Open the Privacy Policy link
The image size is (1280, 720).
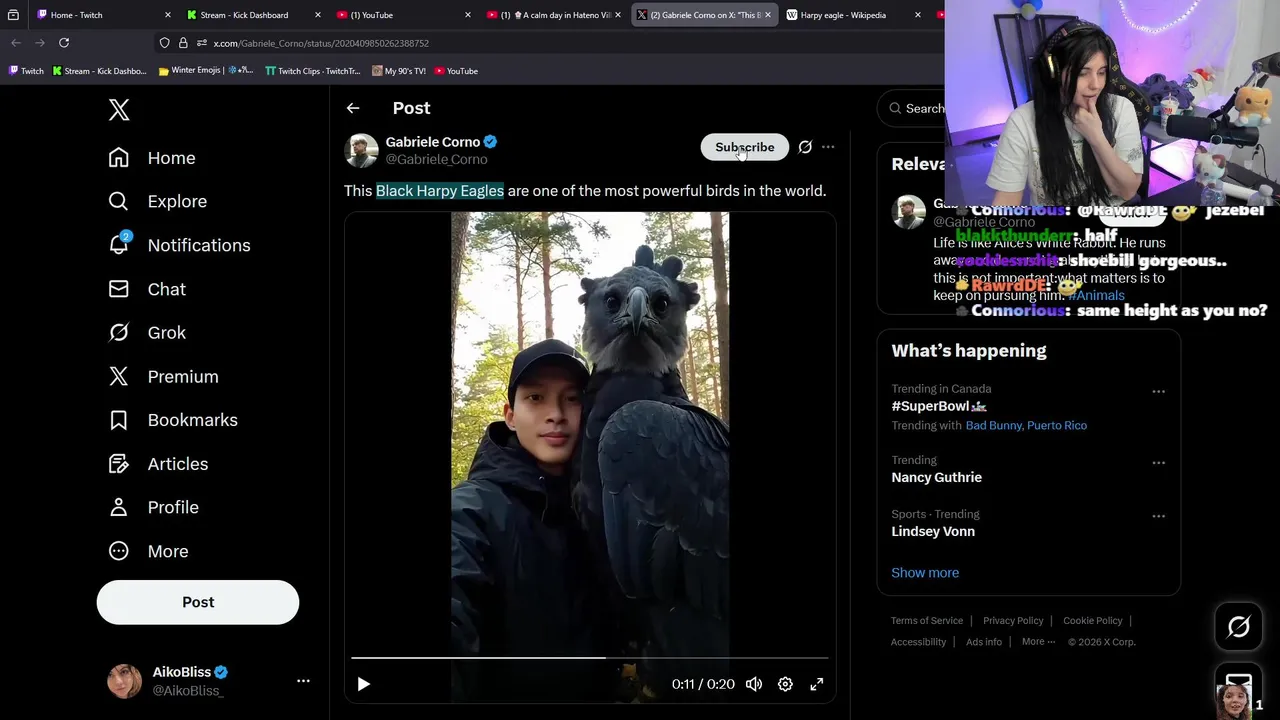coord(1013,621)
